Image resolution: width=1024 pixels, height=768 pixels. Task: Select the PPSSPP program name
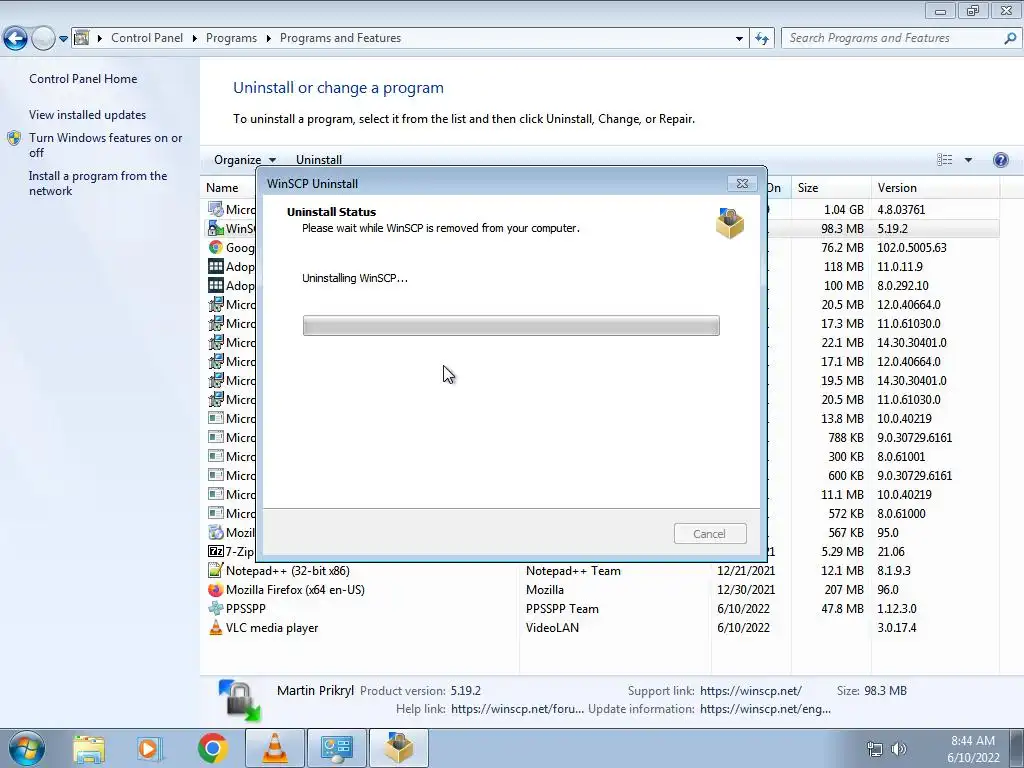[246, 608]
